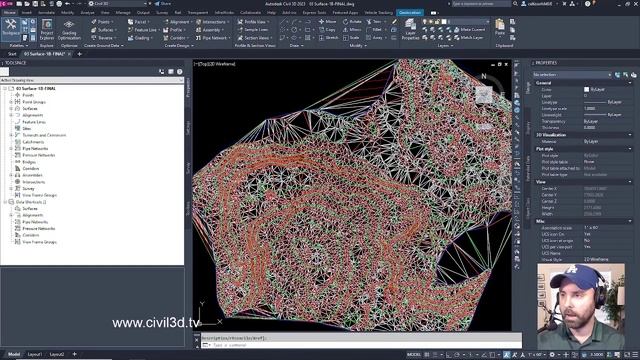Click the Pipe Network ribbon button
The width and height of the screenshot is (640, 360).
(212, 38)
